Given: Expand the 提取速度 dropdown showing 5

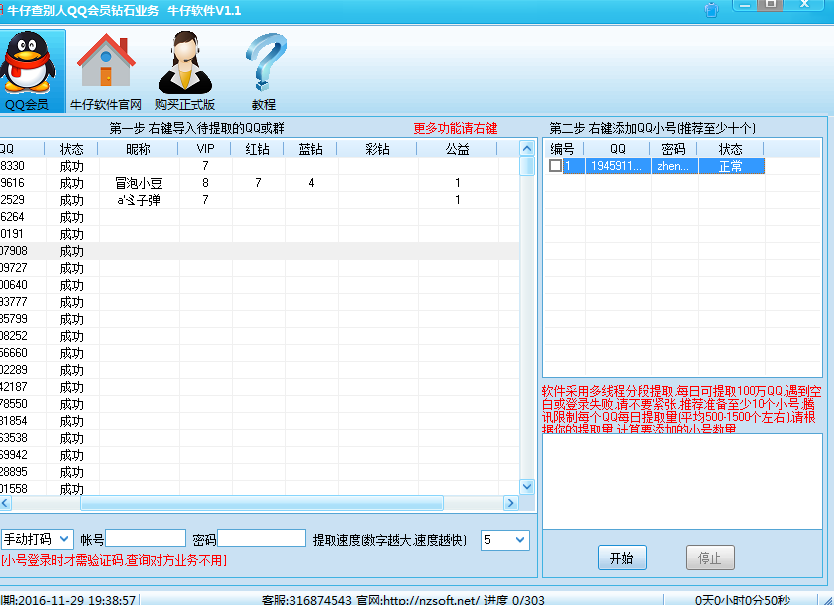Looking at the screenshot, I should tap(505, 540).
